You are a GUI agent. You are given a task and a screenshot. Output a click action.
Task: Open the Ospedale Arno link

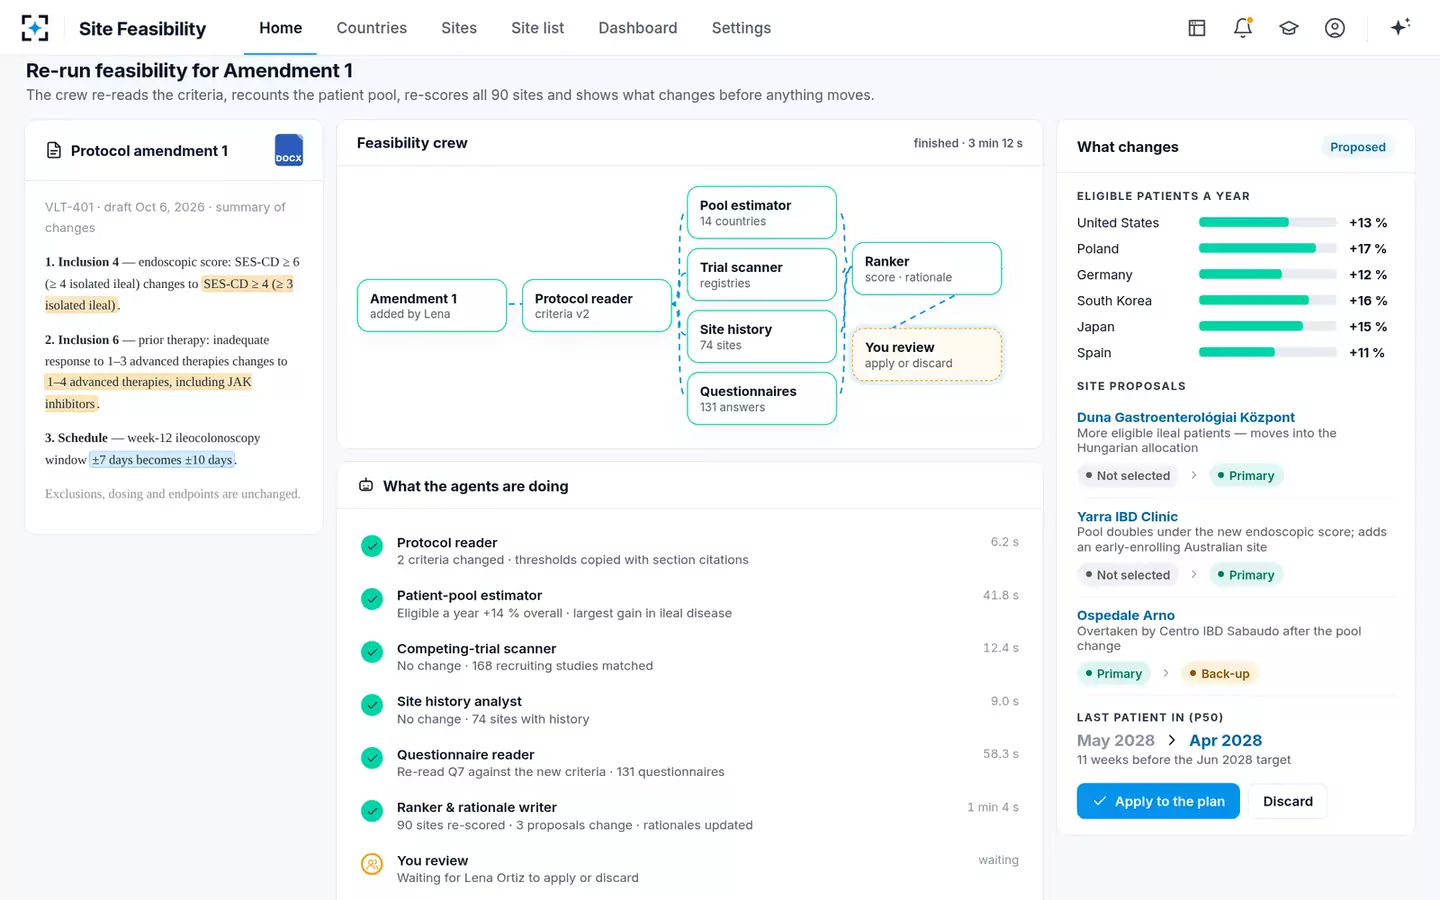[1126, 615]
